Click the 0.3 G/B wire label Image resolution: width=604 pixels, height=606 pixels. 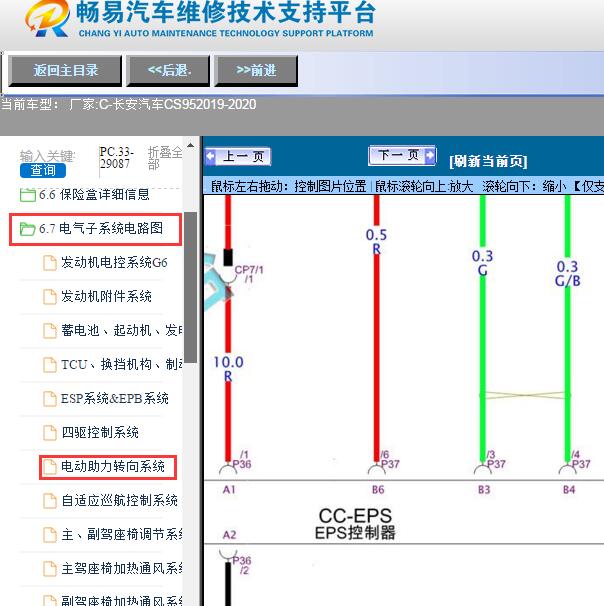[x=567, y=274]
